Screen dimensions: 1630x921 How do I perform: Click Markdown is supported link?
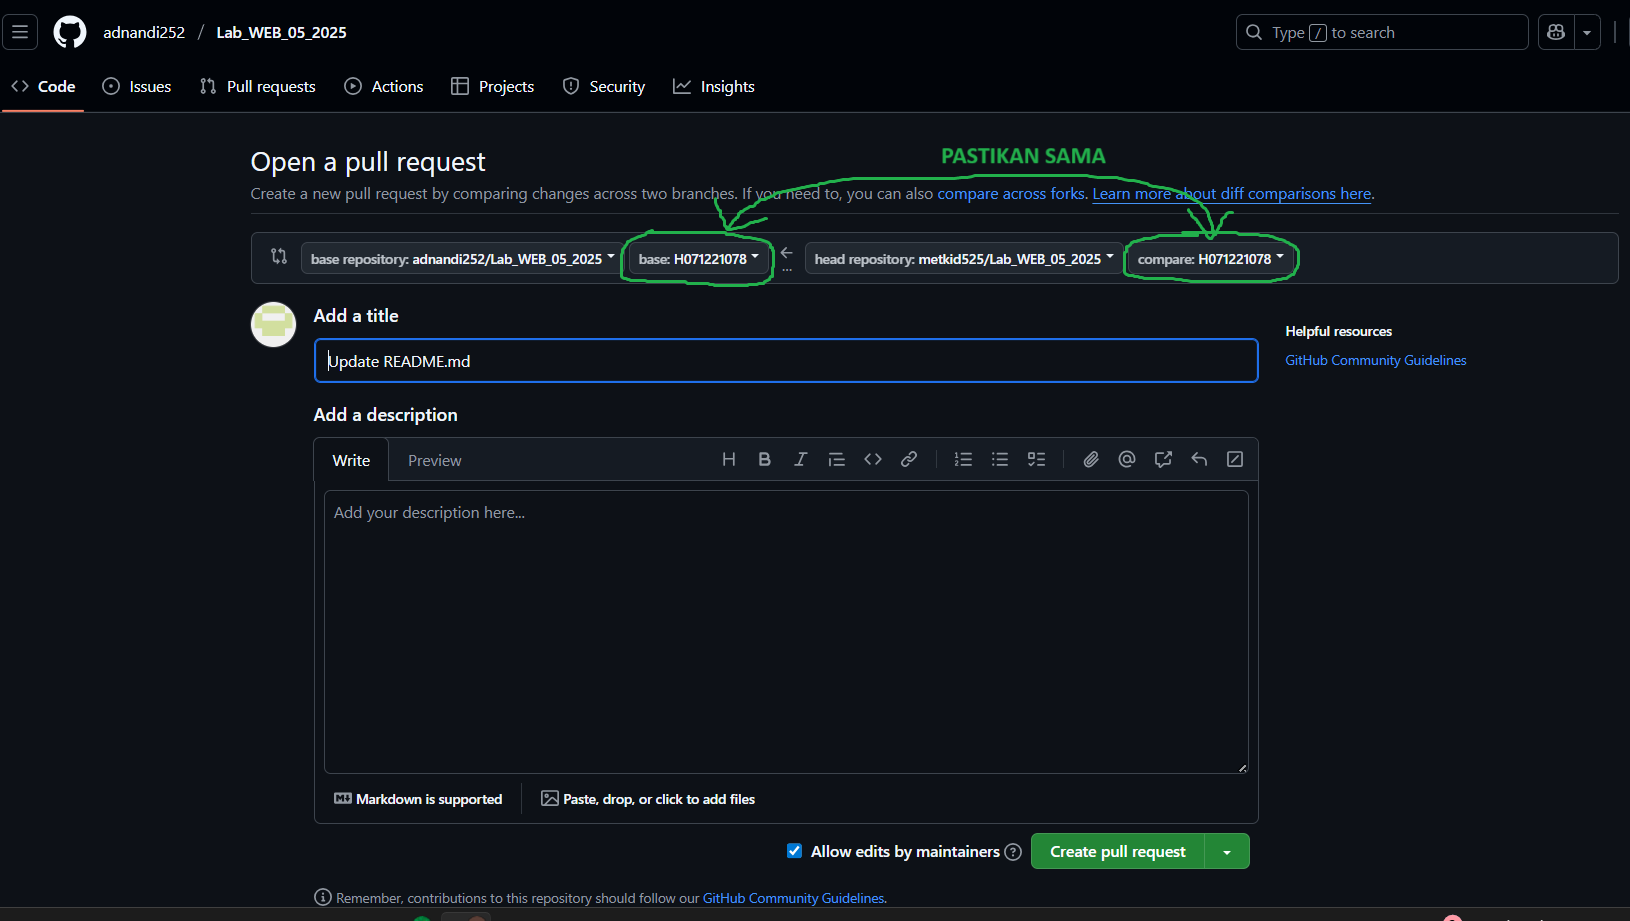[418, 799]
